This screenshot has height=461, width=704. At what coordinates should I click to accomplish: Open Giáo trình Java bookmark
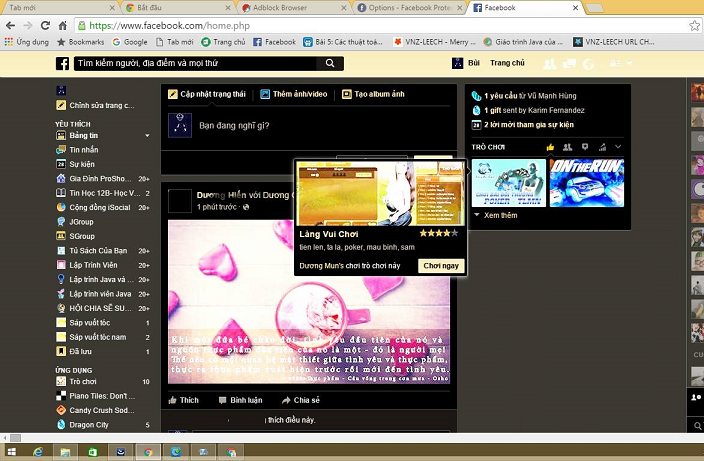tap(523, 42)
